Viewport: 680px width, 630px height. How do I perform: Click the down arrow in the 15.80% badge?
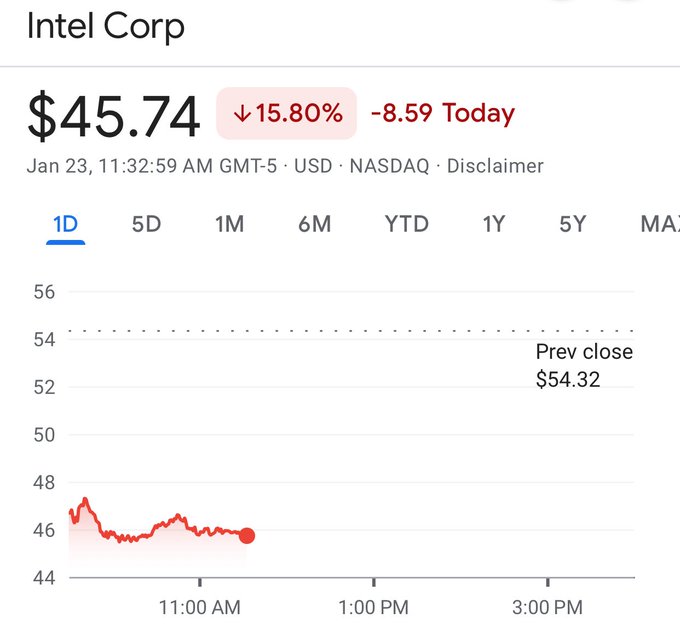(241, 114)
